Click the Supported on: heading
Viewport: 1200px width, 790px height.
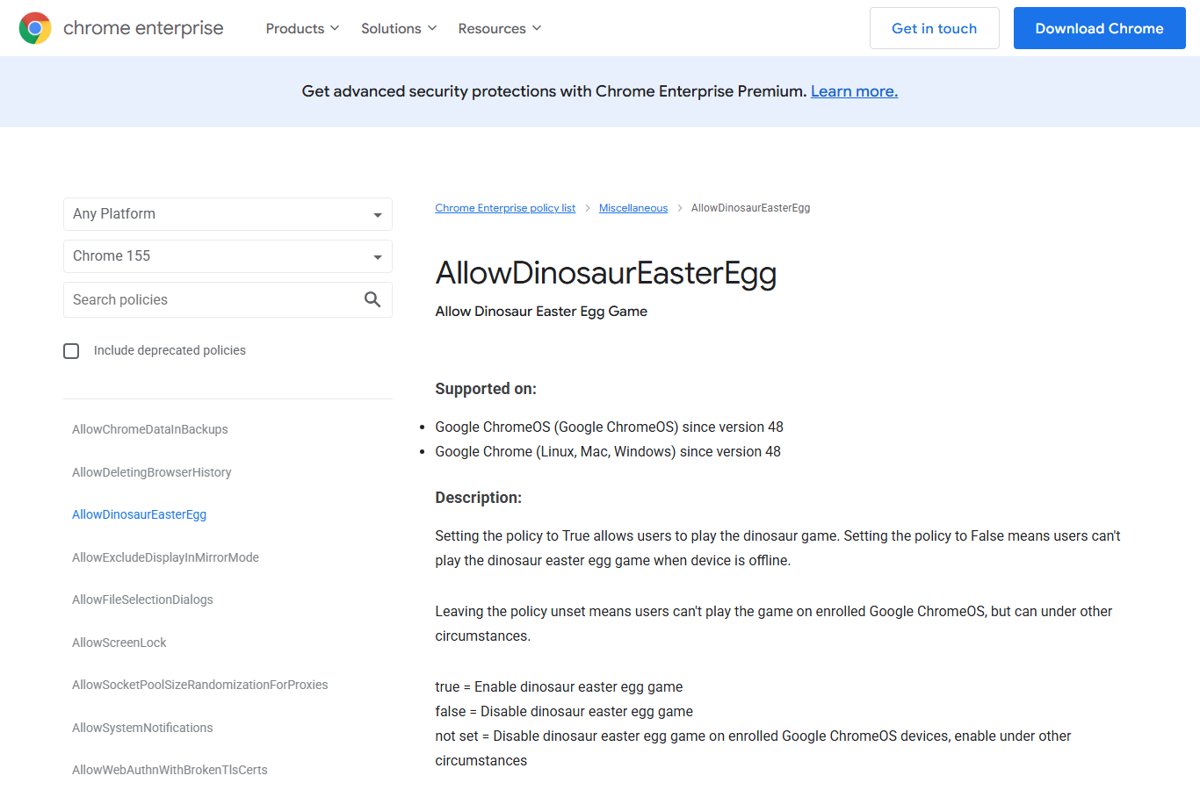(x=486, y=389)
